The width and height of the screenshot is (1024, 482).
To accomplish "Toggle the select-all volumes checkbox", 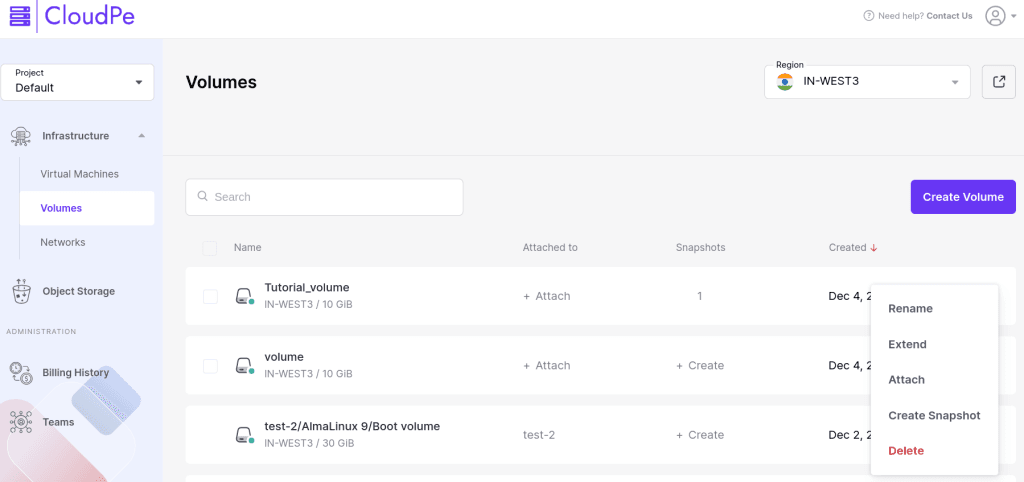I will 210,248.
